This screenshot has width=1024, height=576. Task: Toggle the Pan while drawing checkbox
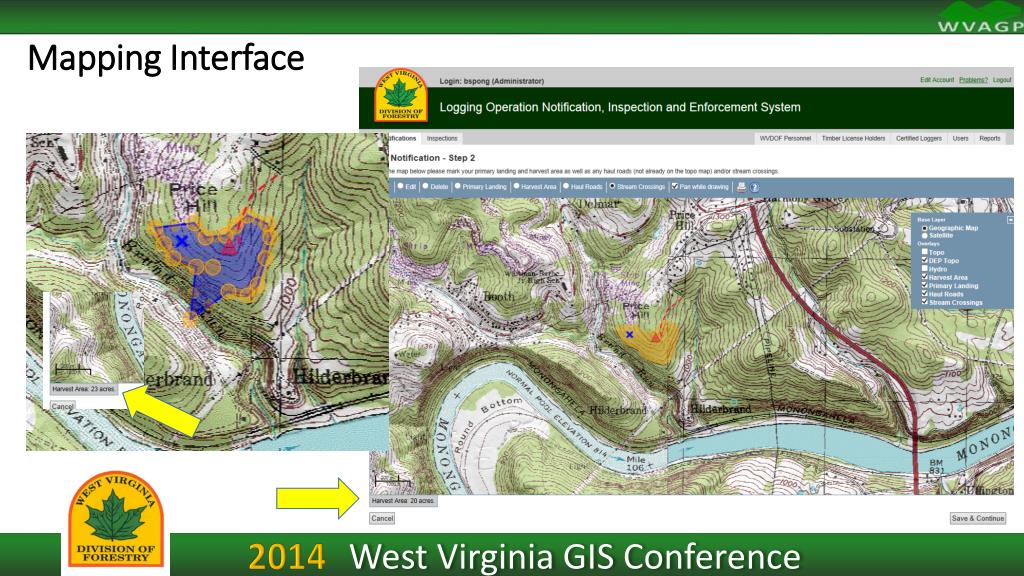(x=675, y=186)
